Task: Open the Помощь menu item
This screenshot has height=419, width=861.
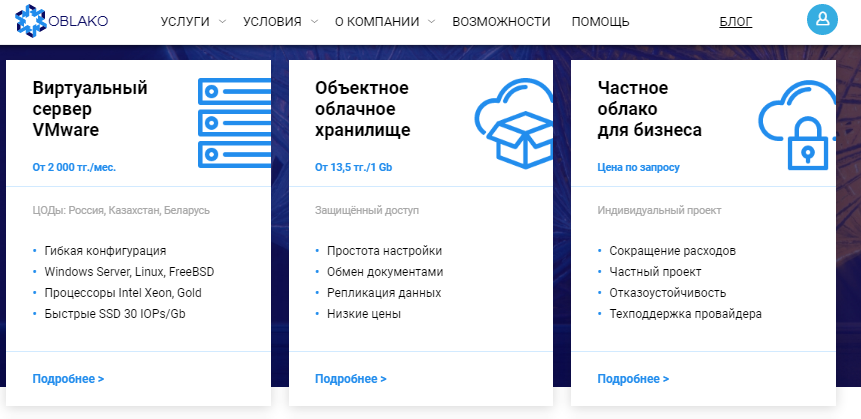Action: tap(601, 22)
